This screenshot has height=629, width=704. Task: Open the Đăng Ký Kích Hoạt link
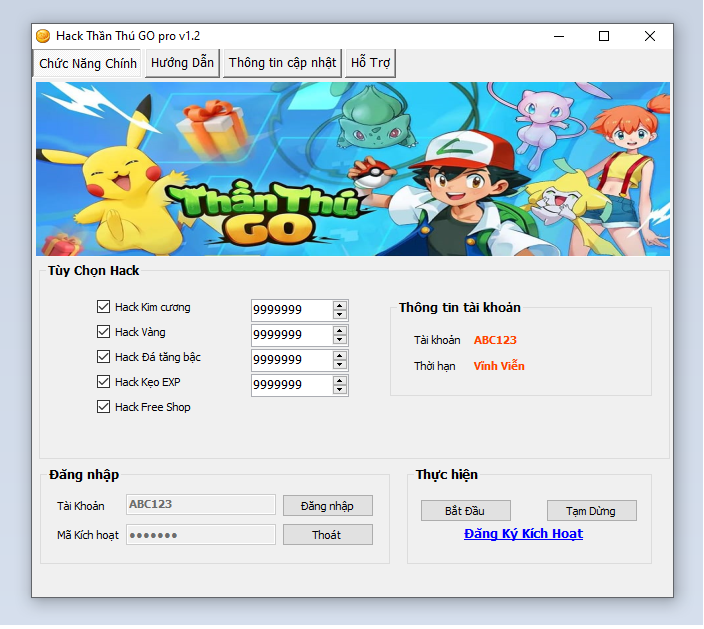tap(523, 534)
